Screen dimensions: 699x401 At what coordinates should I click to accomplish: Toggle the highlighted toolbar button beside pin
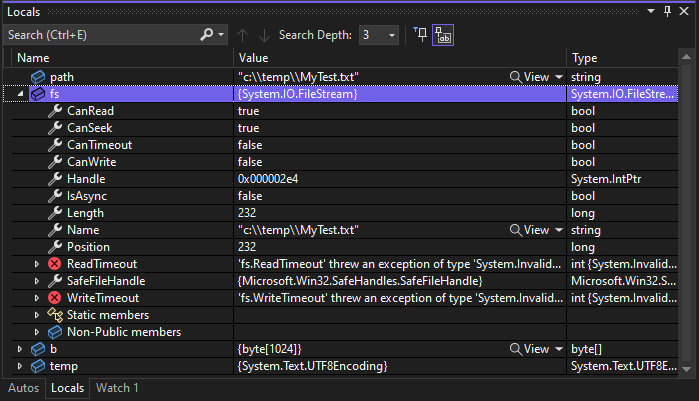(x=442, y=34)
